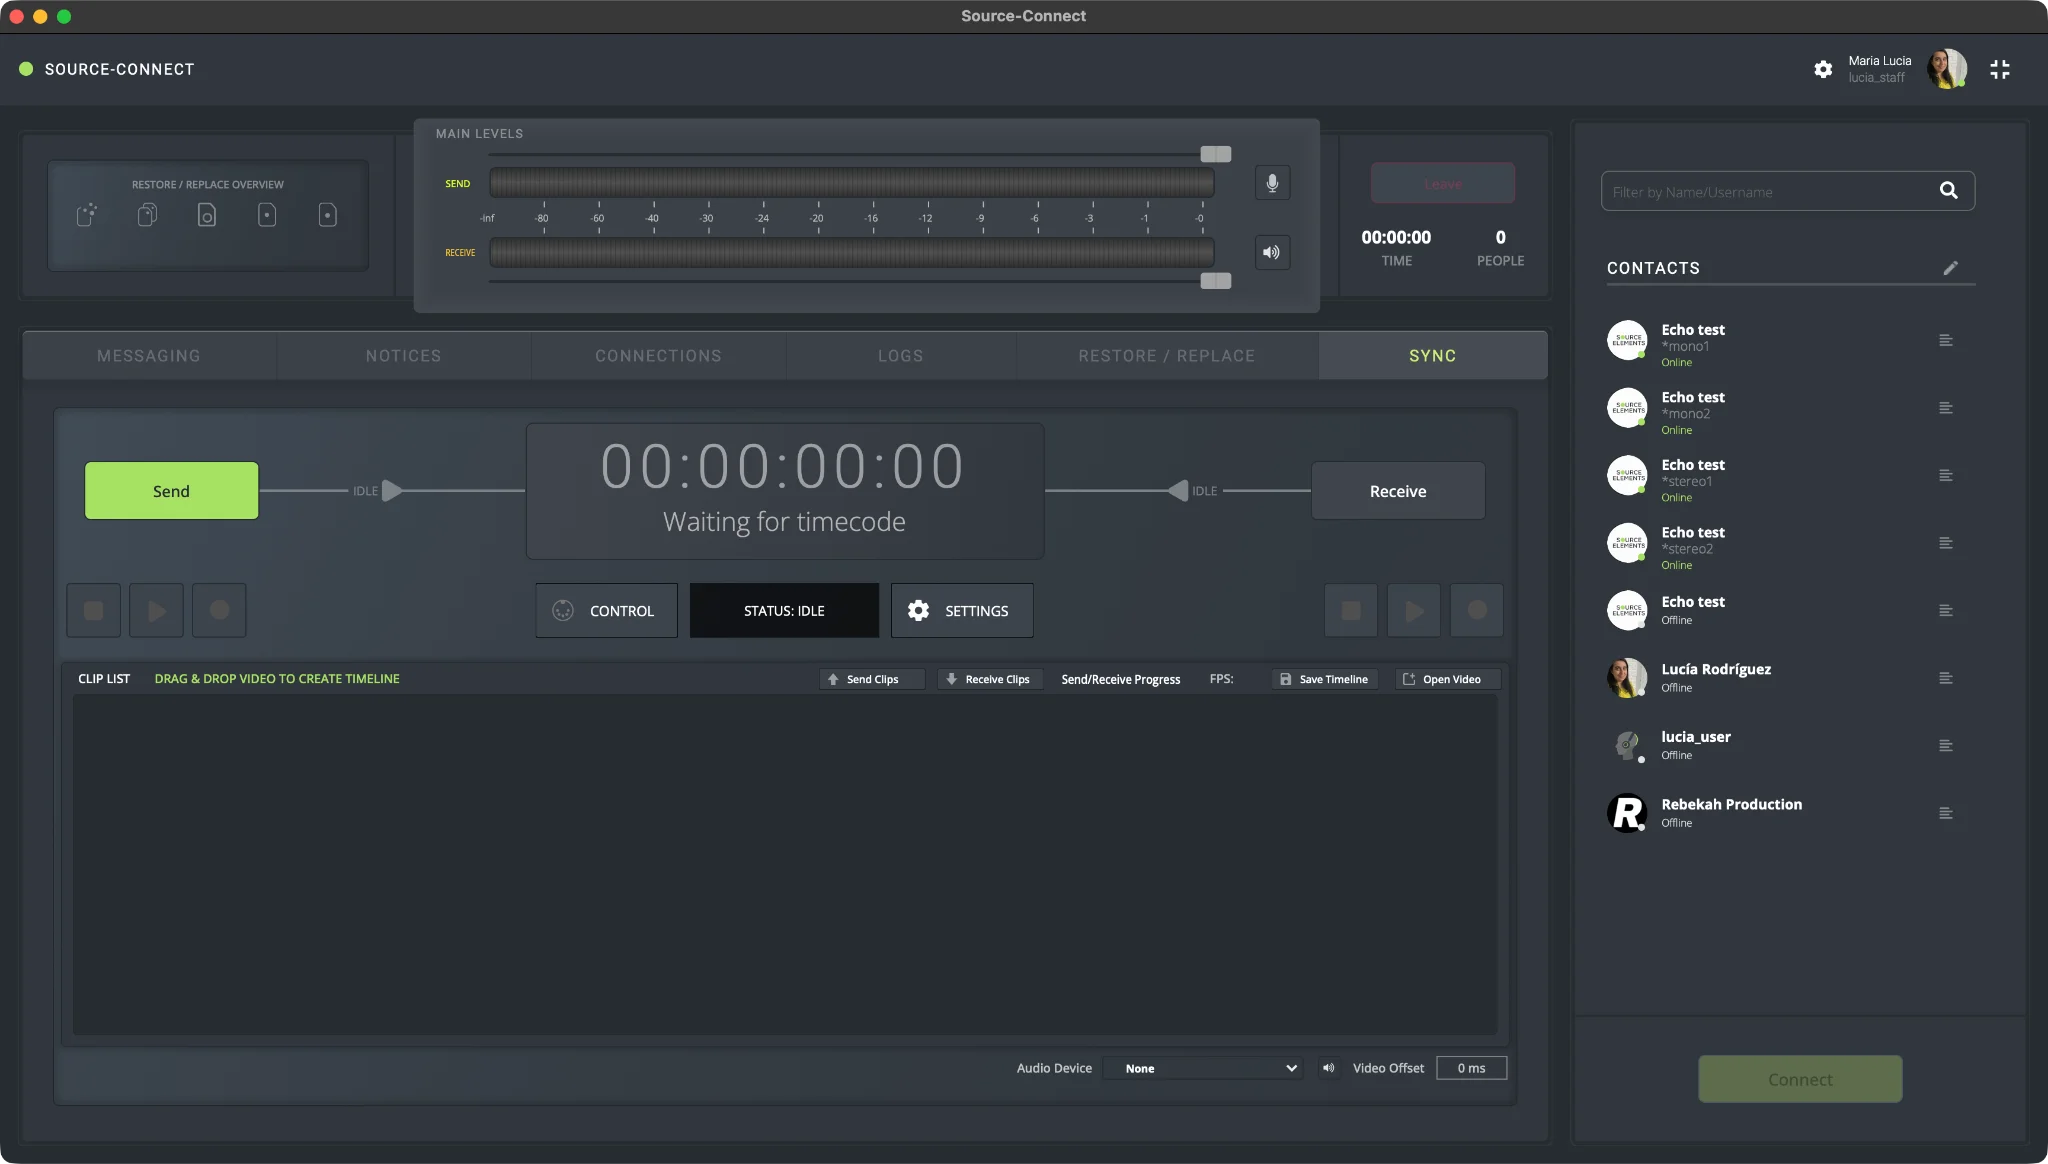Click the contacts search magnifier icon

pyautogui.click(x=1949, y=190)
